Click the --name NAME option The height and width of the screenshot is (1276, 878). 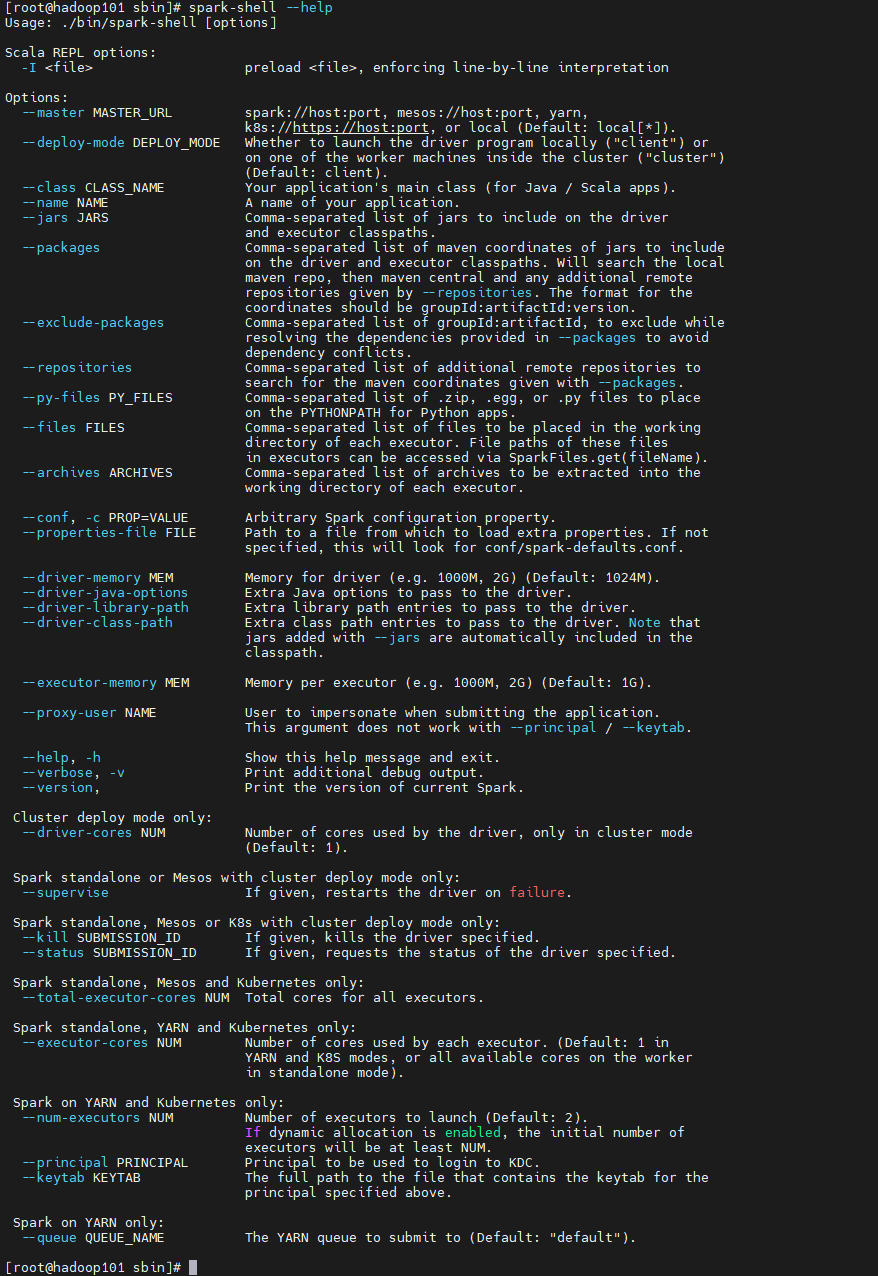(65, 202)
